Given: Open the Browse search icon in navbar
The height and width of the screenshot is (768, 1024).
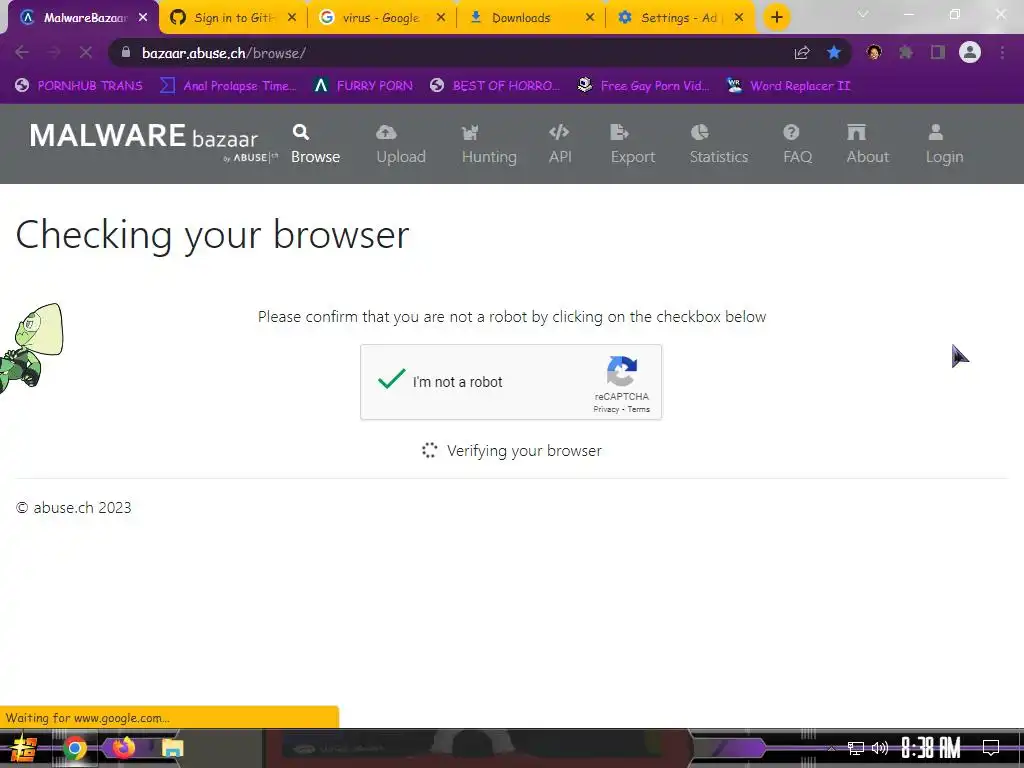Looking at the screenshot, I should (x=300, y=133).
